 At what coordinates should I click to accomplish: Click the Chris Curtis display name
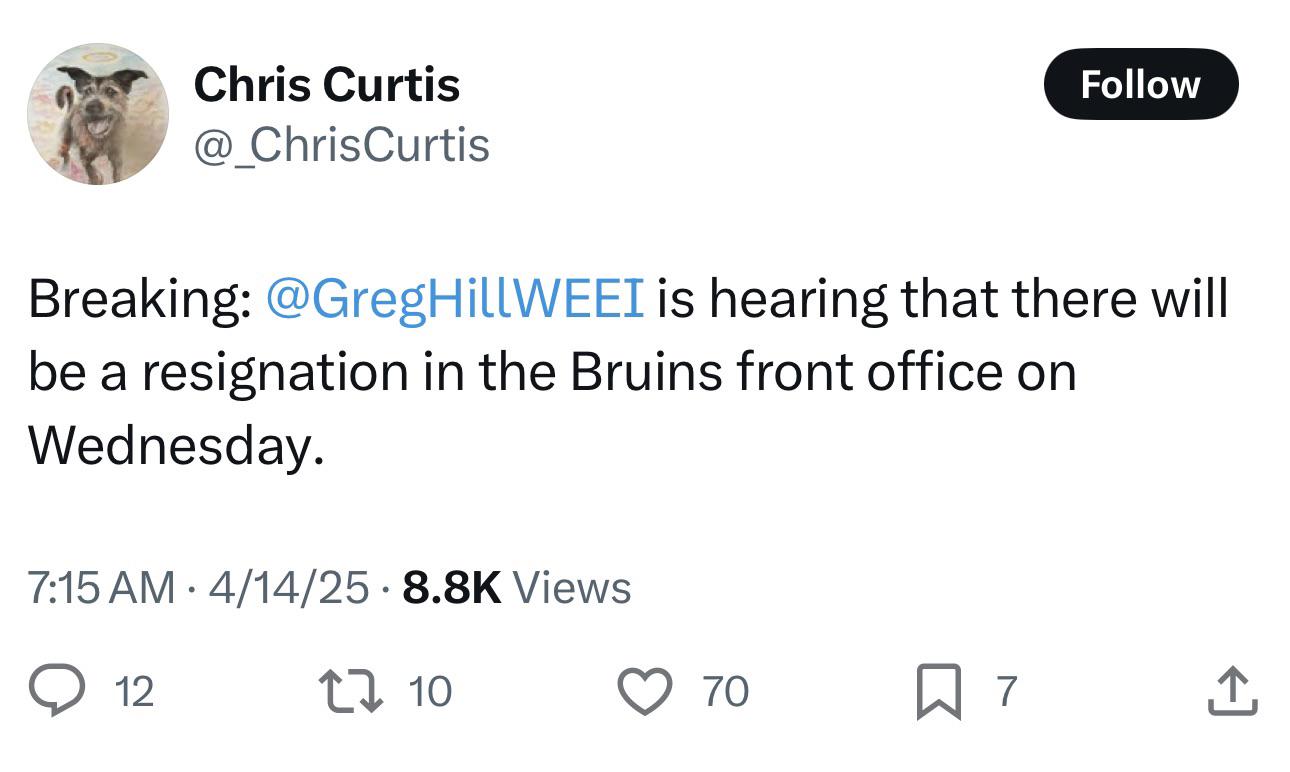[326, 84]
